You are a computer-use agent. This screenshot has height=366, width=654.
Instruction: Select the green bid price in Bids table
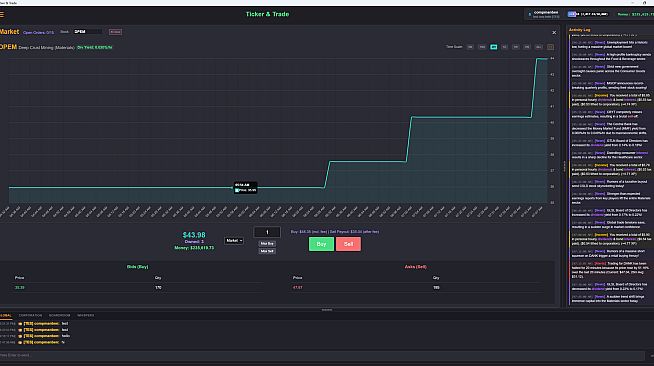tap(20, 288)
